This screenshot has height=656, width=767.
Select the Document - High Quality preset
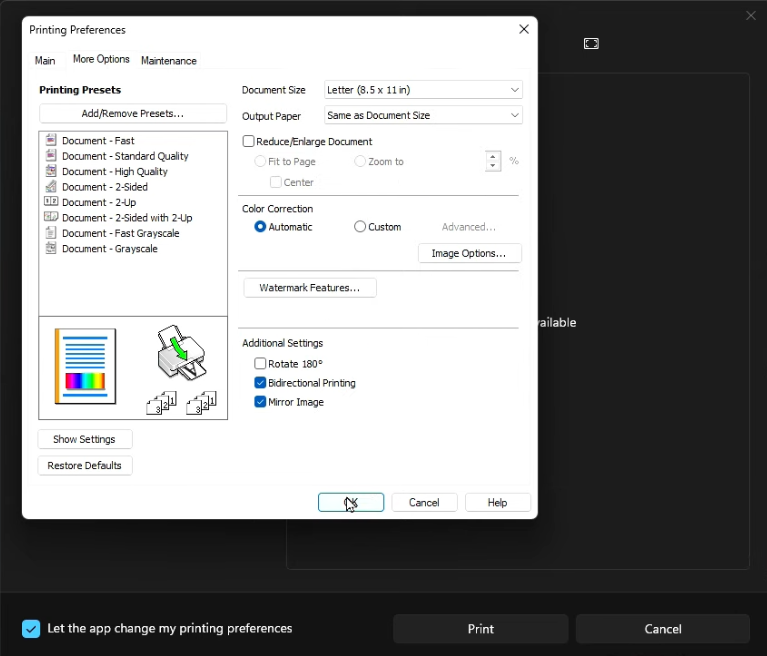(115, 171)
